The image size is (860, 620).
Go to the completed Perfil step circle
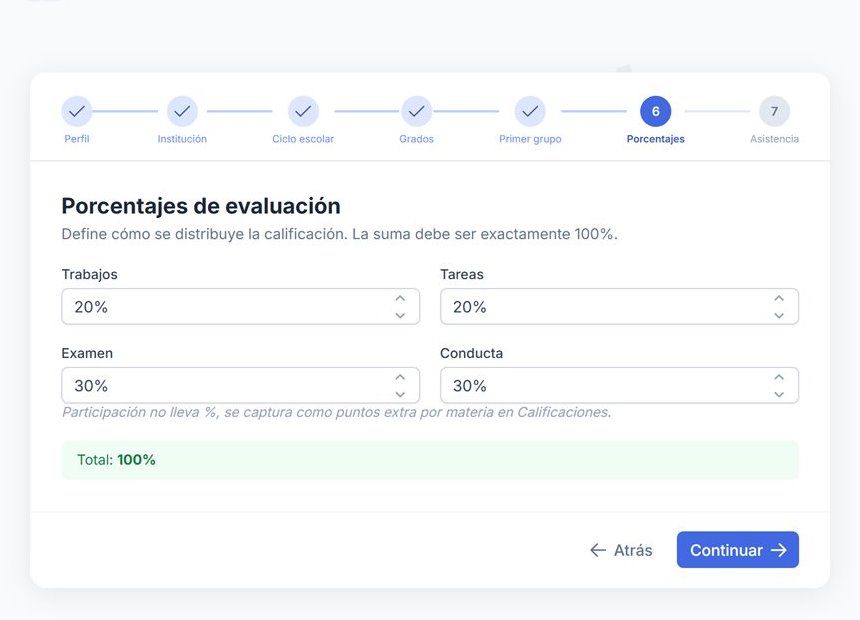(77, 111)
